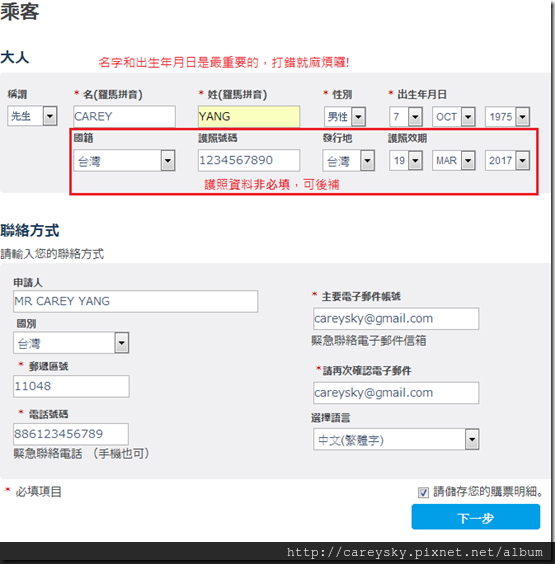The width and height of the screenshot is (555, 564).
Task: Open passport expiry month dropdown showing MAR
Action: pyautogui.click(x=453, y=160)
